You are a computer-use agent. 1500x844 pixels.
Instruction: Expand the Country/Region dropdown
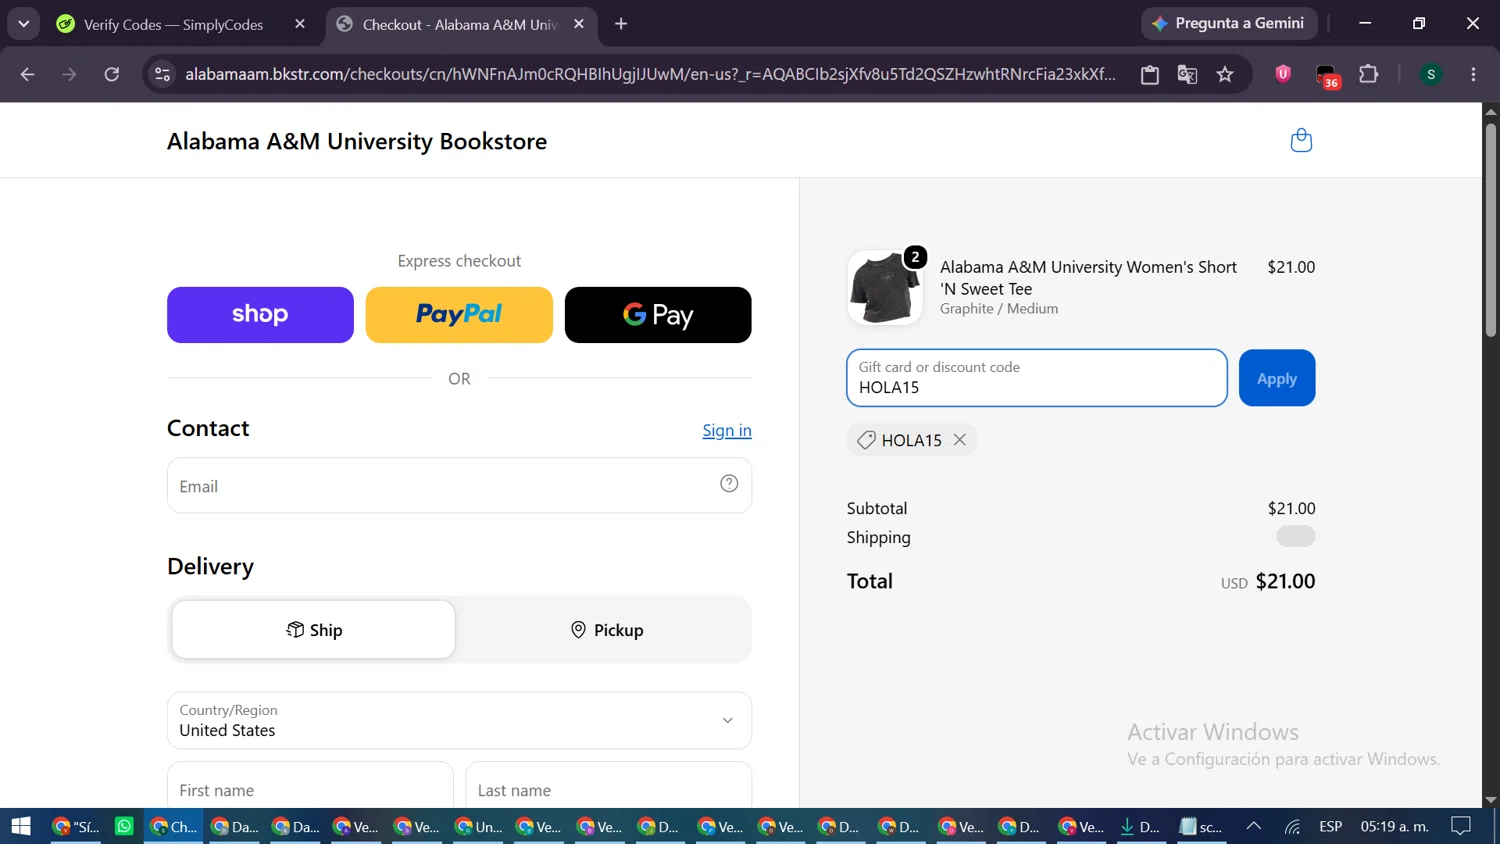pyautogui.click(x=459, y=720)
